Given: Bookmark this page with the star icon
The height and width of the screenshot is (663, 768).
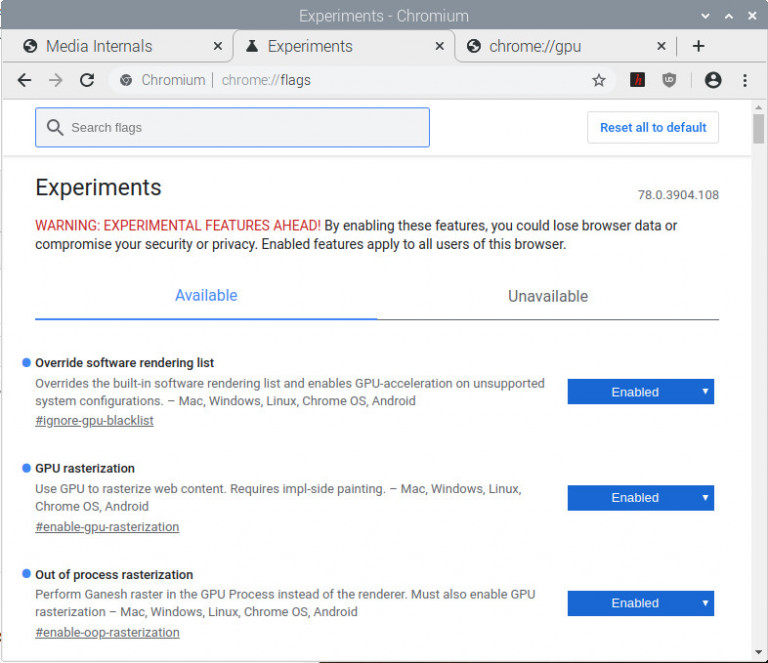Looking at the screenshot, I should pyautogui.click(x=599, y=80).
